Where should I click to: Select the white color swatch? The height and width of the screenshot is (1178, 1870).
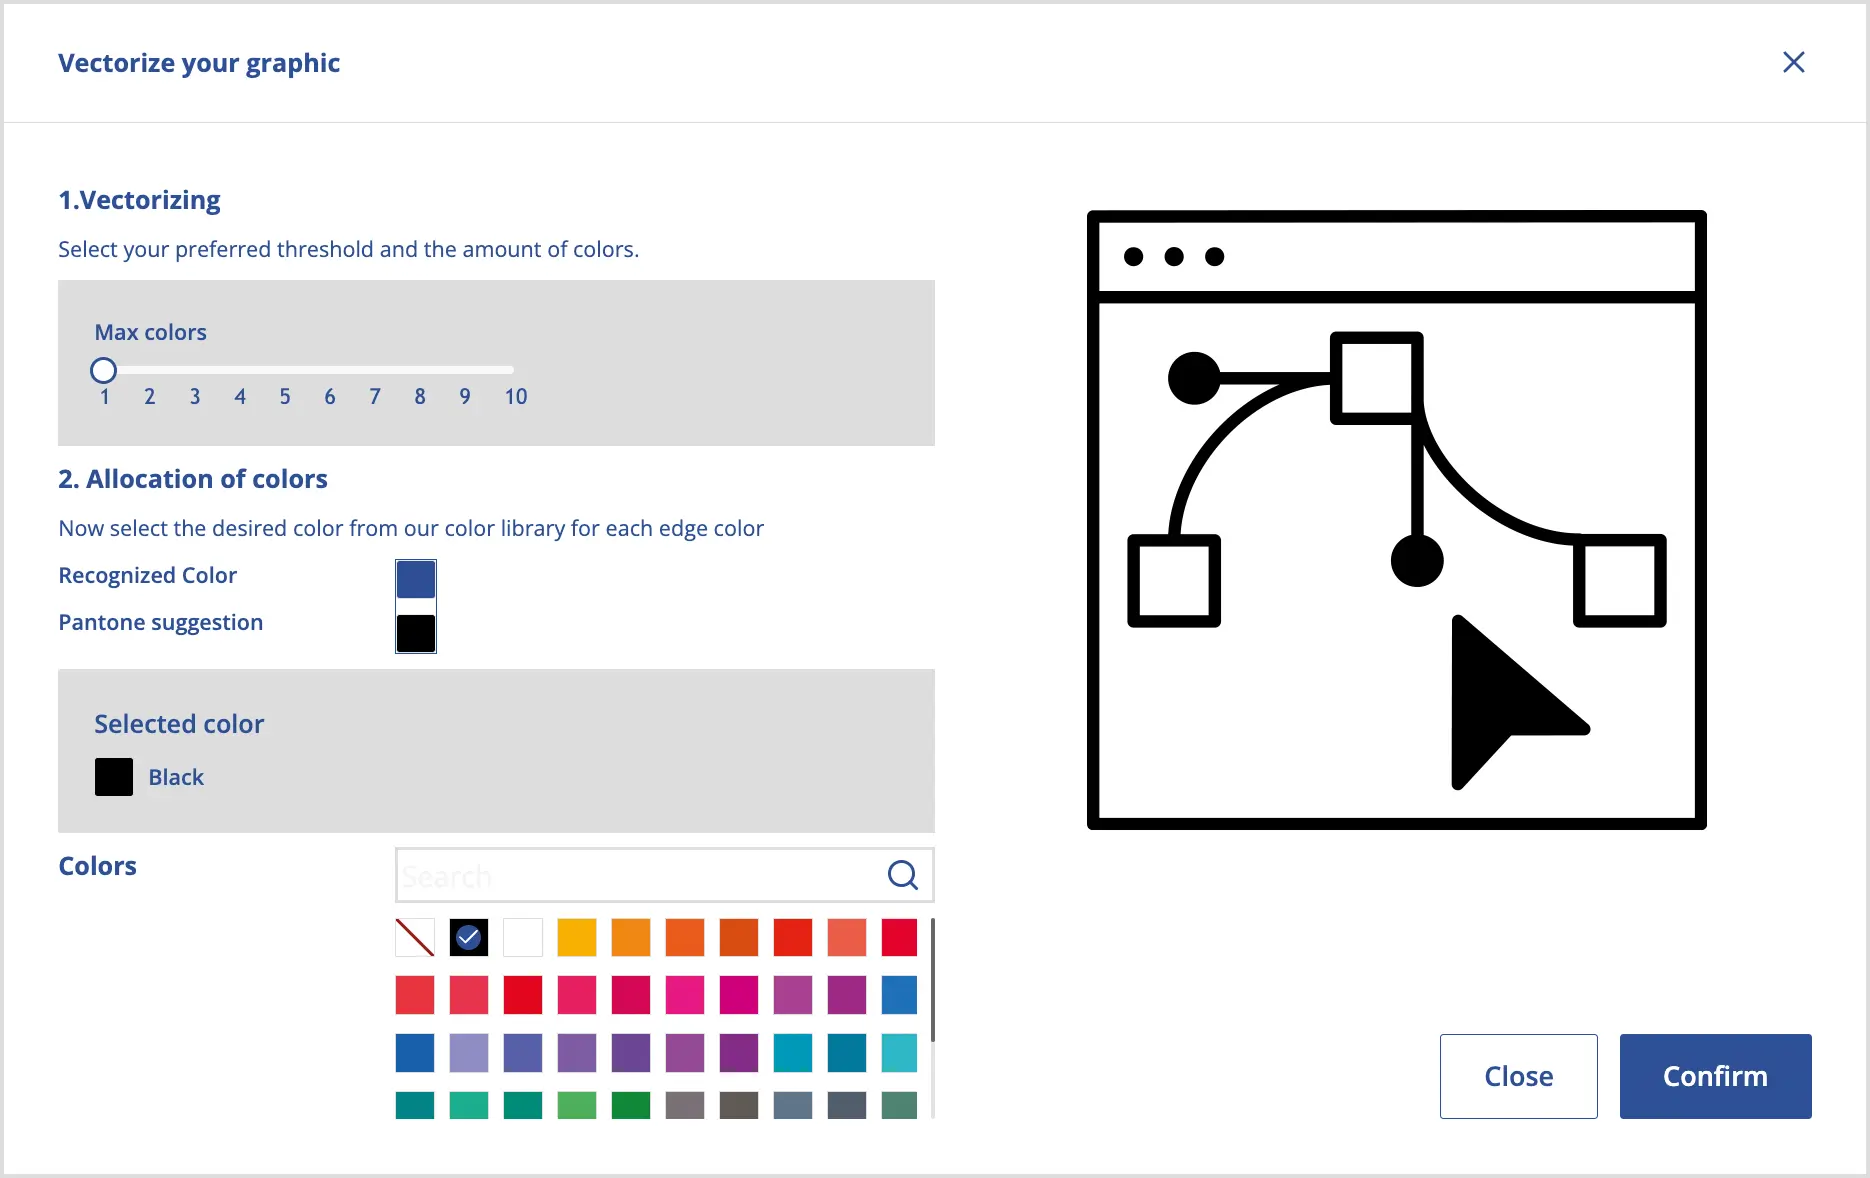[523, 938]
